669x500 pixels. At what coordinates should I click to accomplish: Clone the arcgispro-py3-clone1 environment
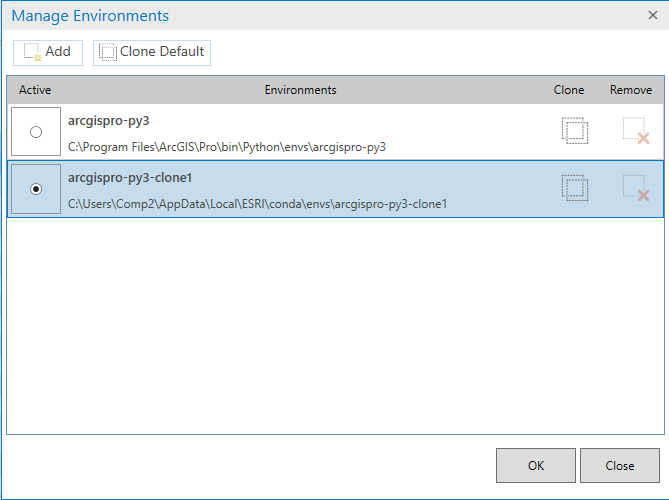coord(574,187)
